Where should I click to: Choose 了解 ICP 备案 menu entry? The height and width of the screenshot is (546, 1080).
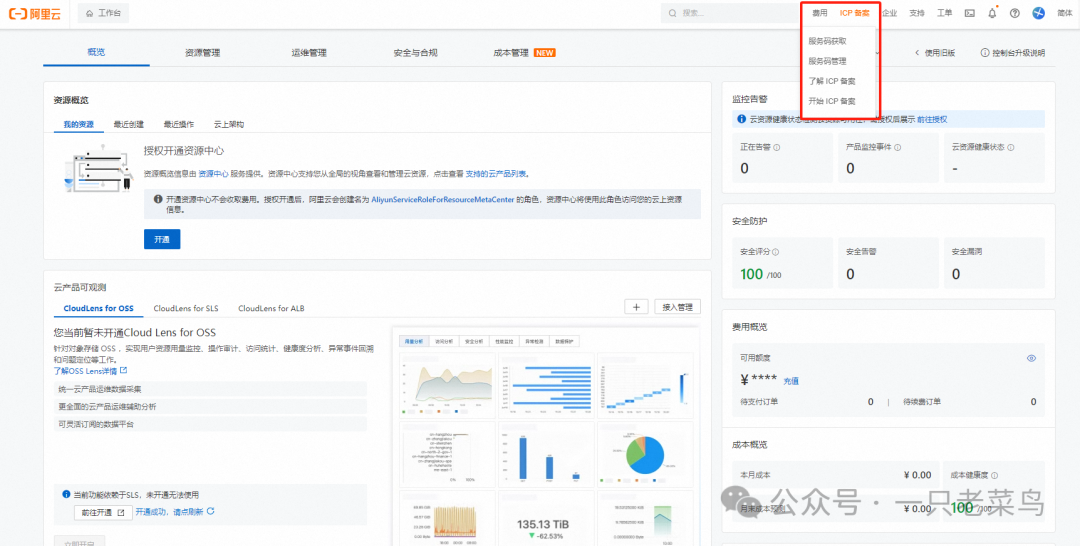pos(832,81)
